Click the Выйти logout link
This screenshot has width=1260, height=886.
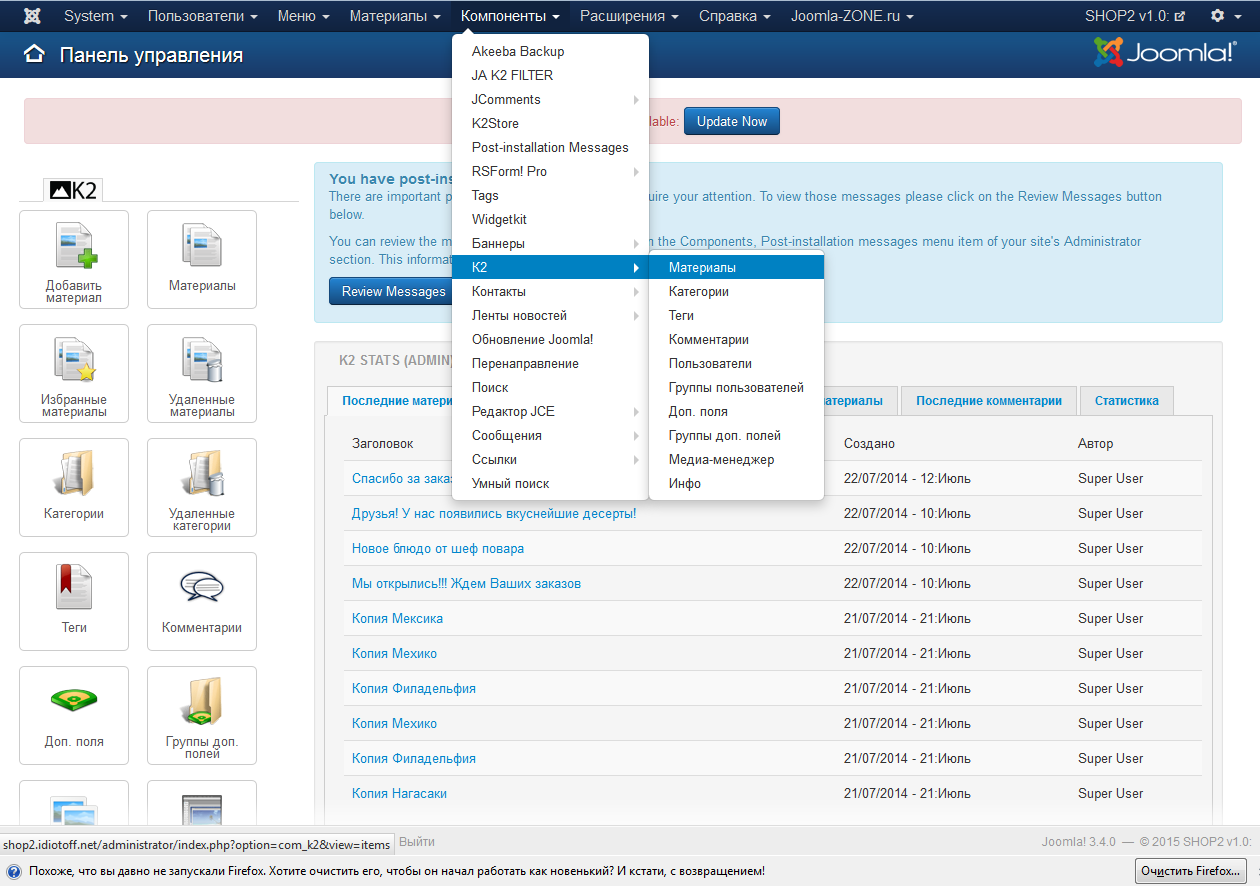click(x=417, y=842)
